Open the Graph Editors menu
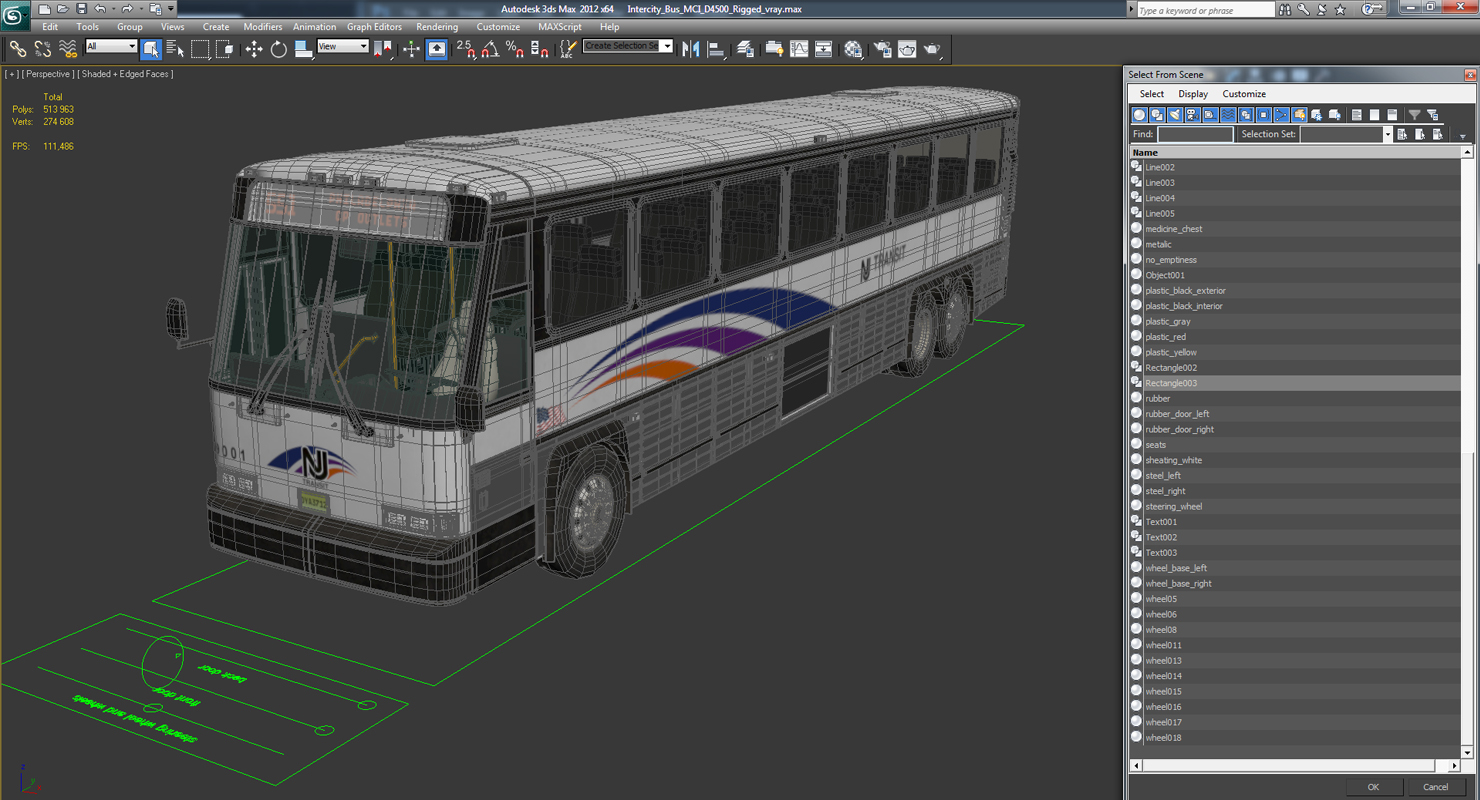This screenshot has width=1480, height=800. (x=374, y=27)
